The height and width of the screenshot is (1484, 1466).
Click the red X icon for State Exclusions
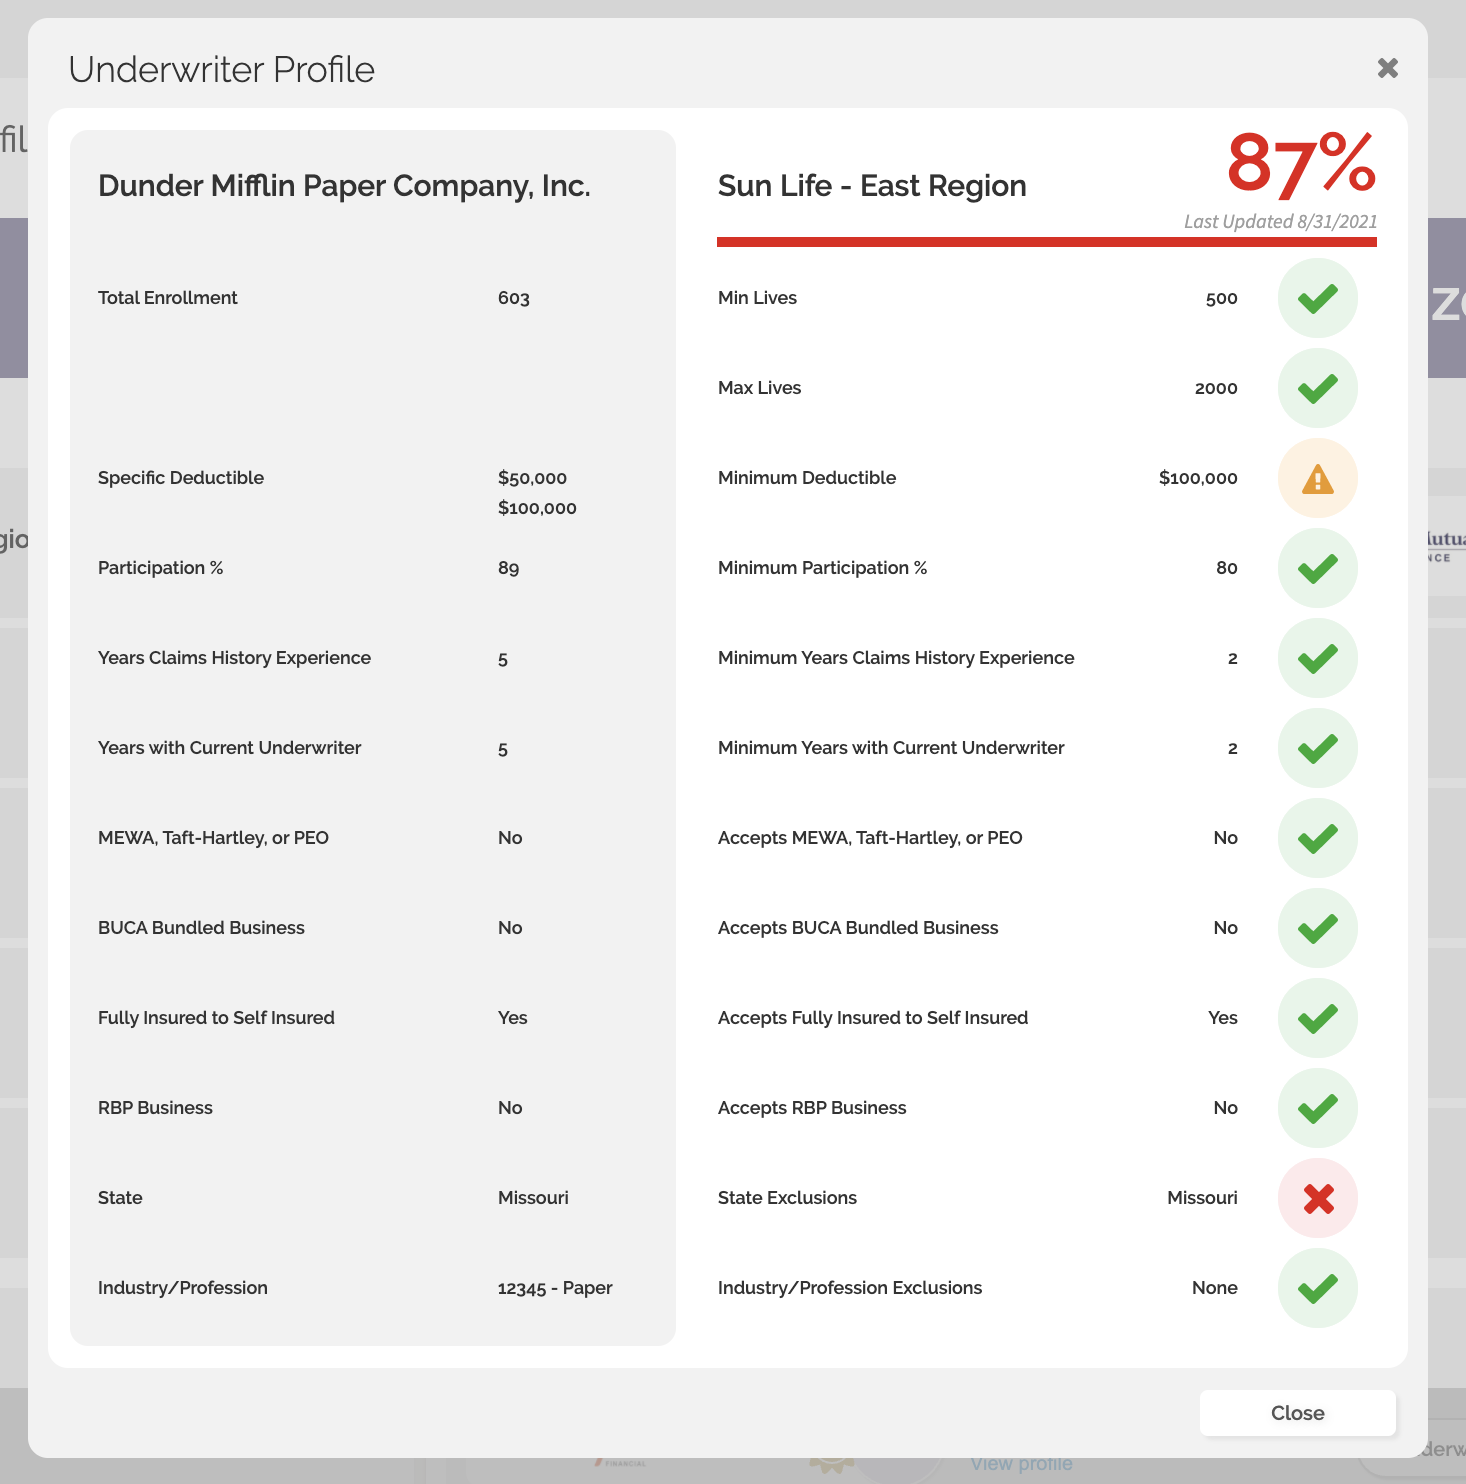pyautogui.click(x=1318, y=1198)
